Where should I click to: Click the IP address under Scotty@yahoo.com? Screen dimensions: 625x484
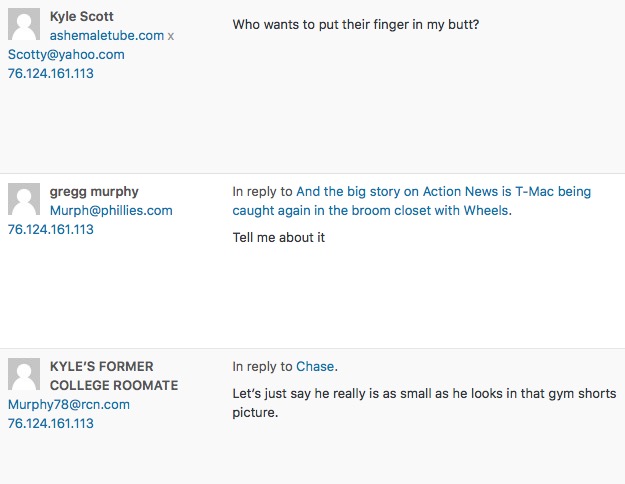click(50, 73)
